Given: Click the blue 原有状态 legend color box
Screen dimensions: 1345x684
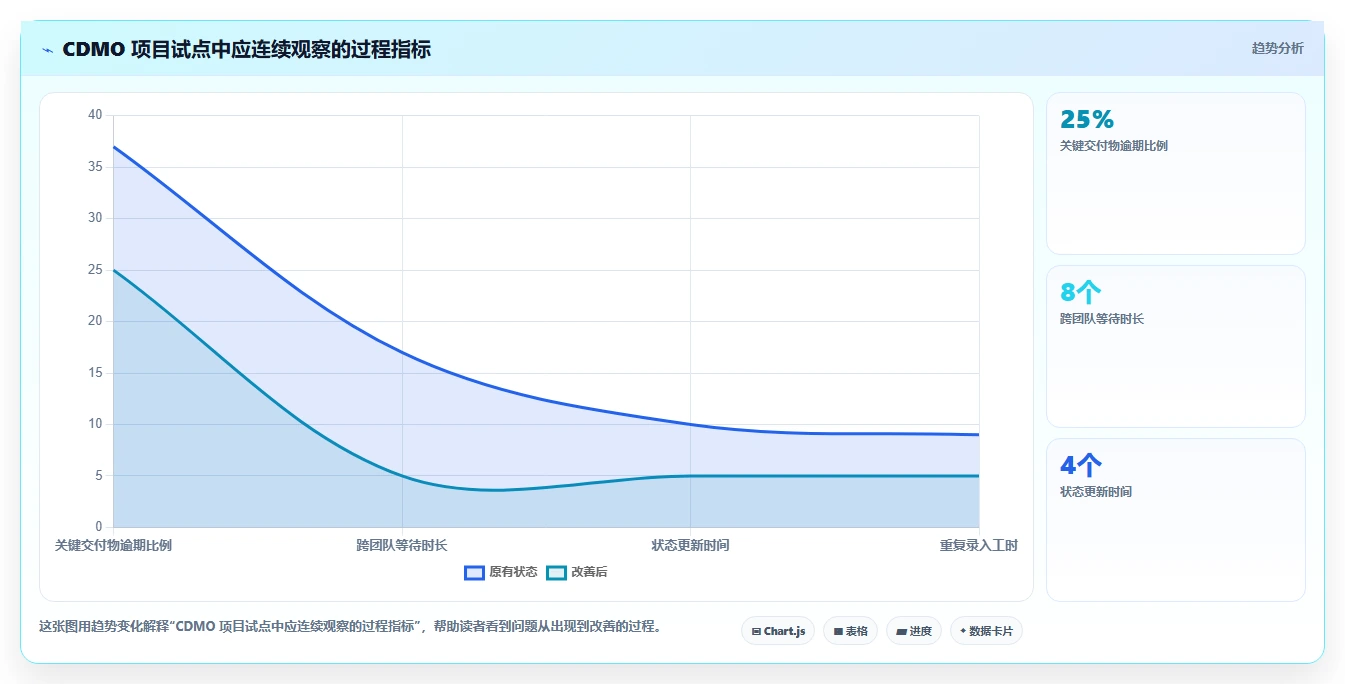Looking at the screenshot, I should pyautogui.click(x=475, y=572).
